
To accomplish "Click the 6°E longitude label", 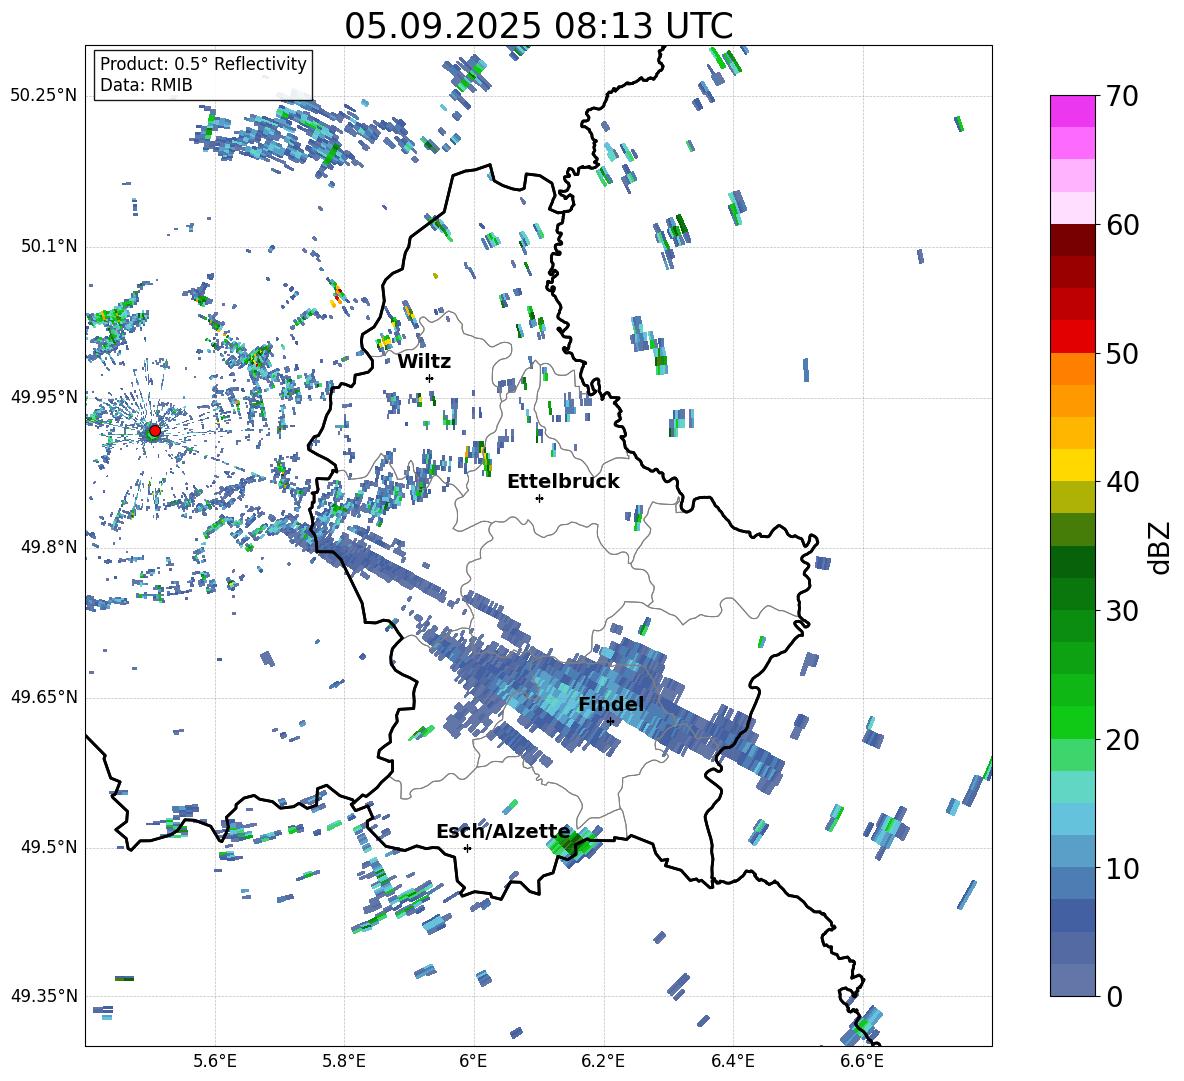I will (473, 1061).
